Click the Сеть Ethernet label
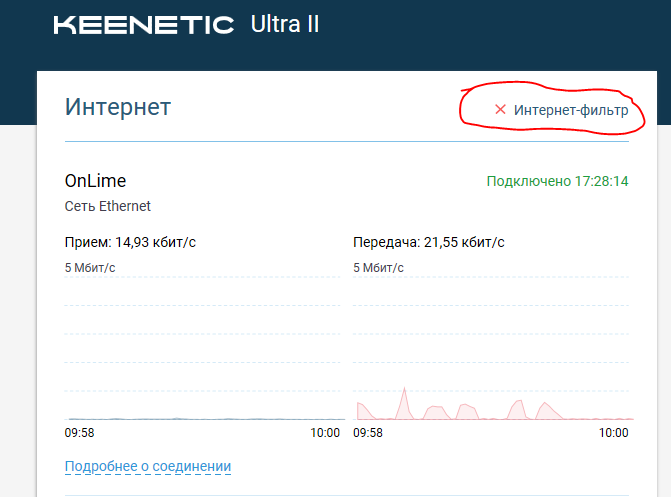The width and height of the screenshot is (671, 497). click(107, 206)
